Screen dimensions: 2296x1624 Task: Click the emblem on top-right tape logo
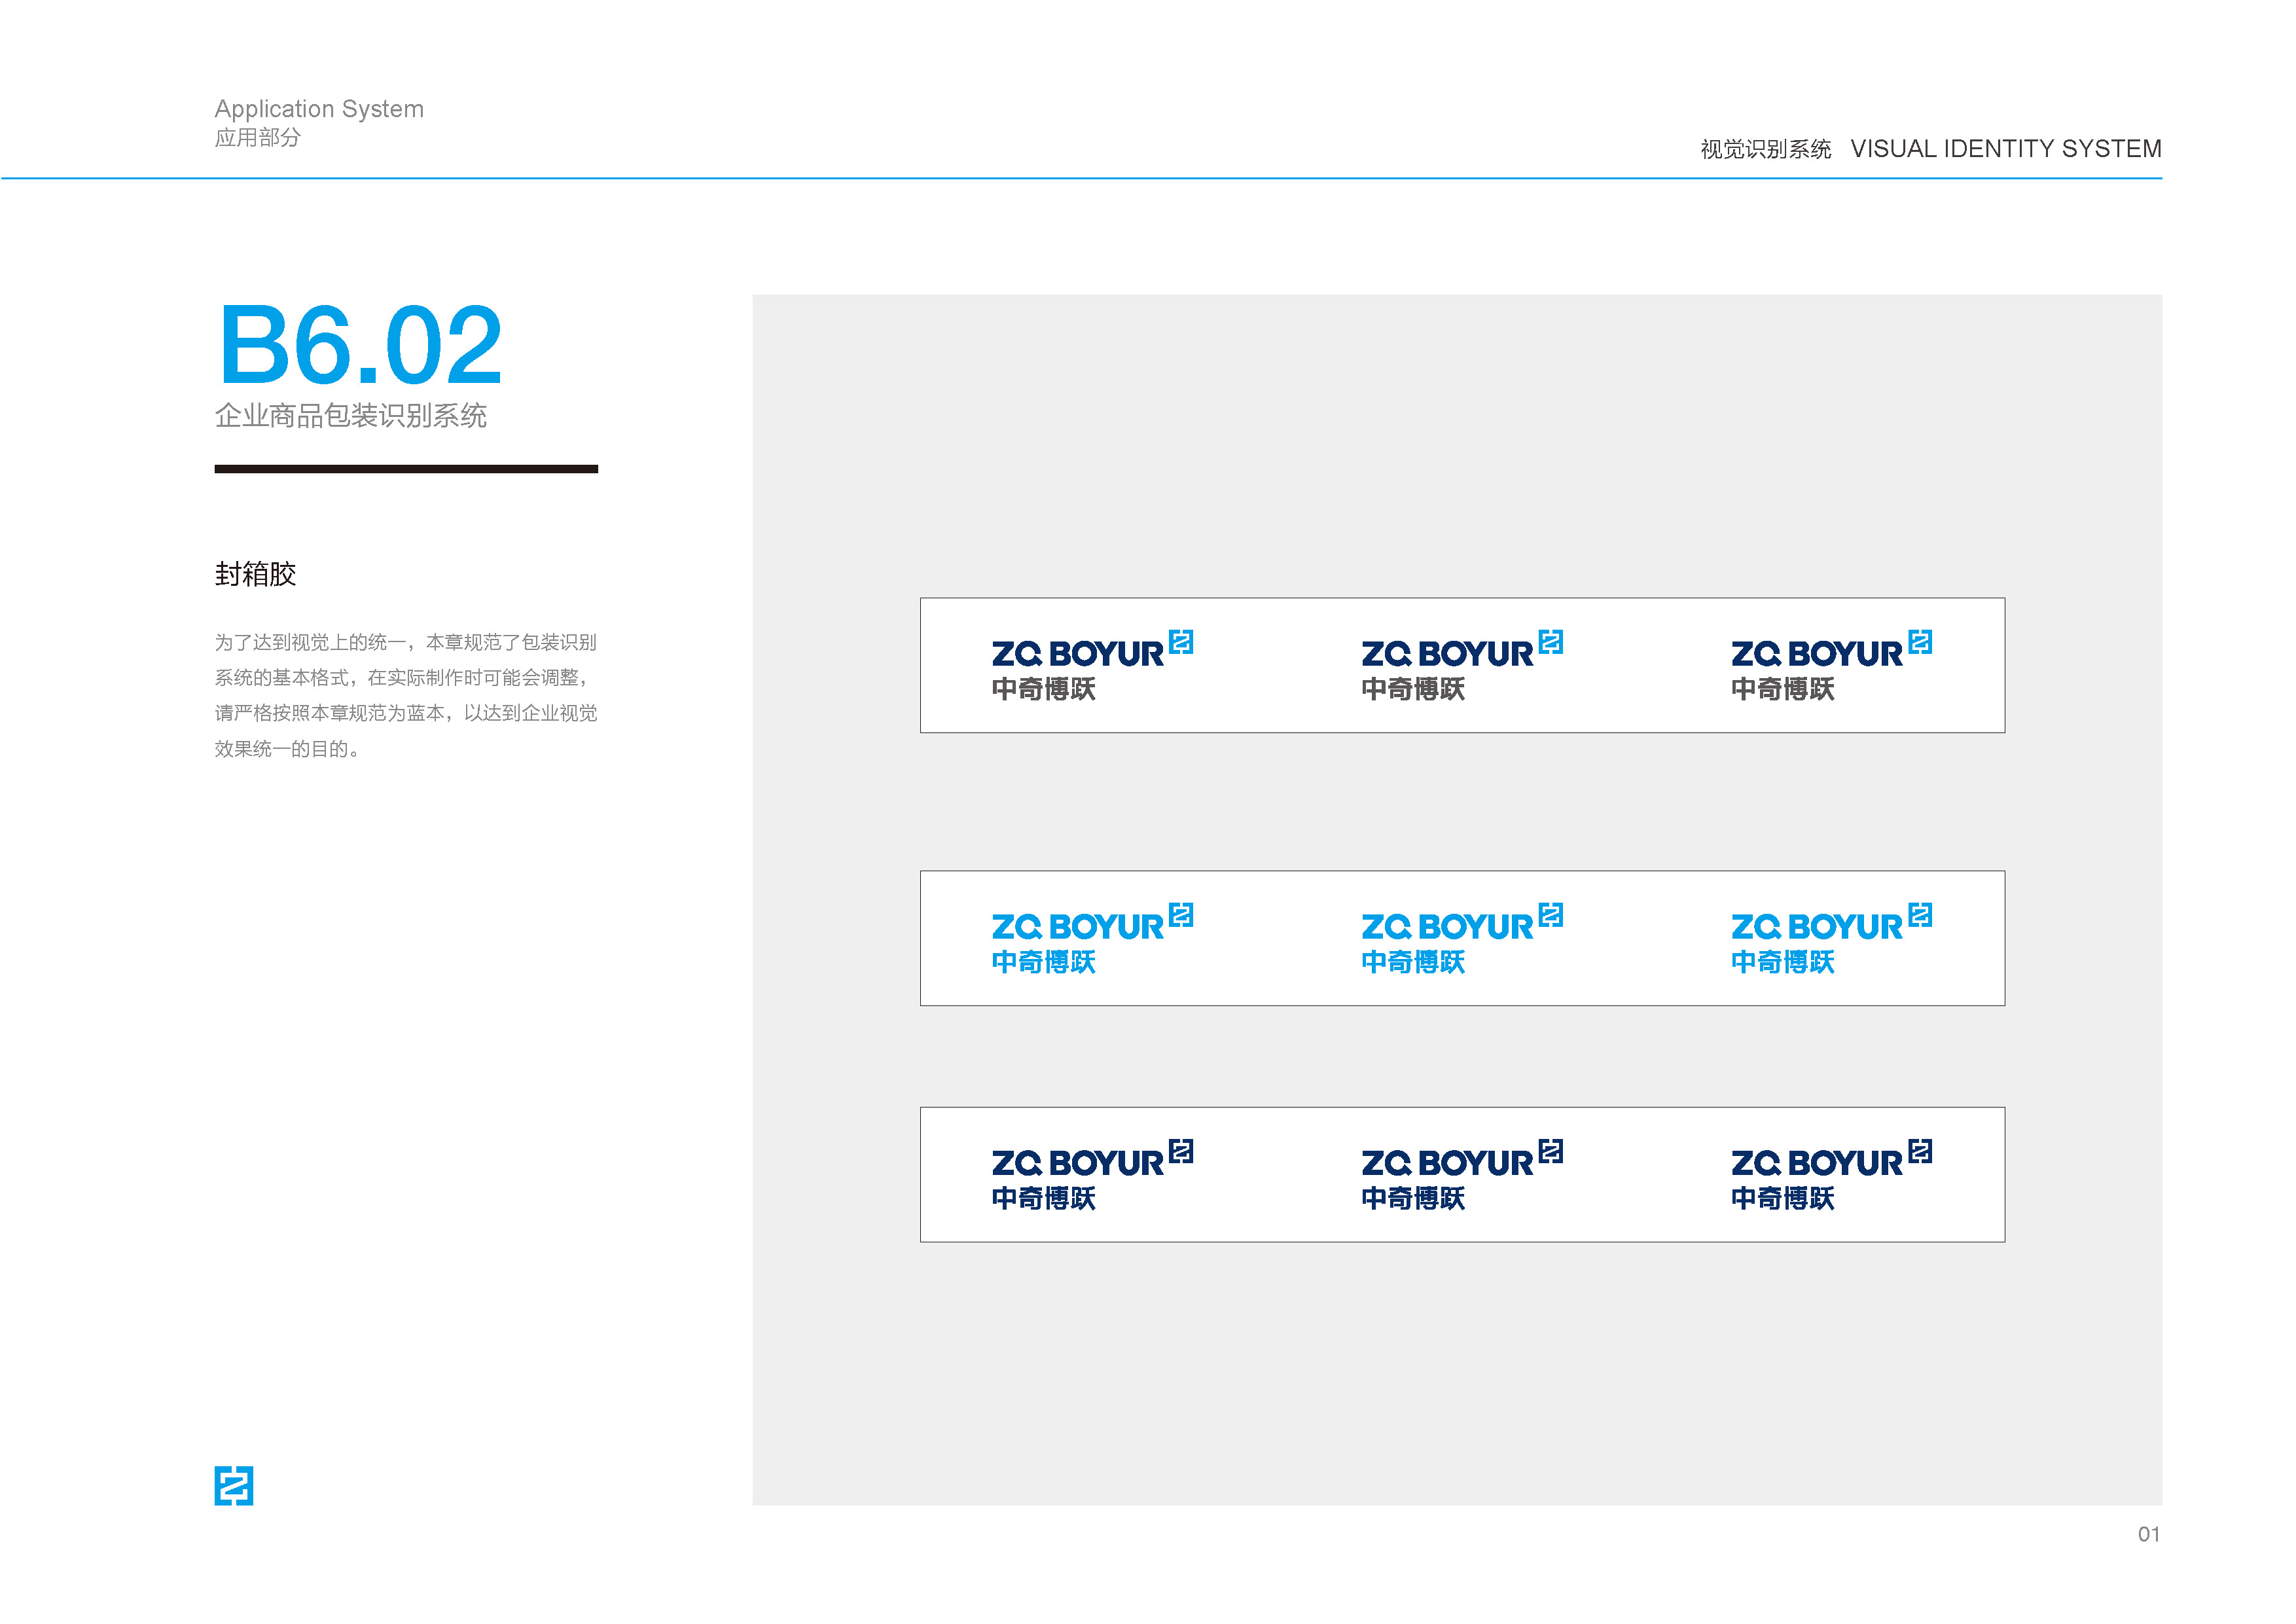(1919, 641)
